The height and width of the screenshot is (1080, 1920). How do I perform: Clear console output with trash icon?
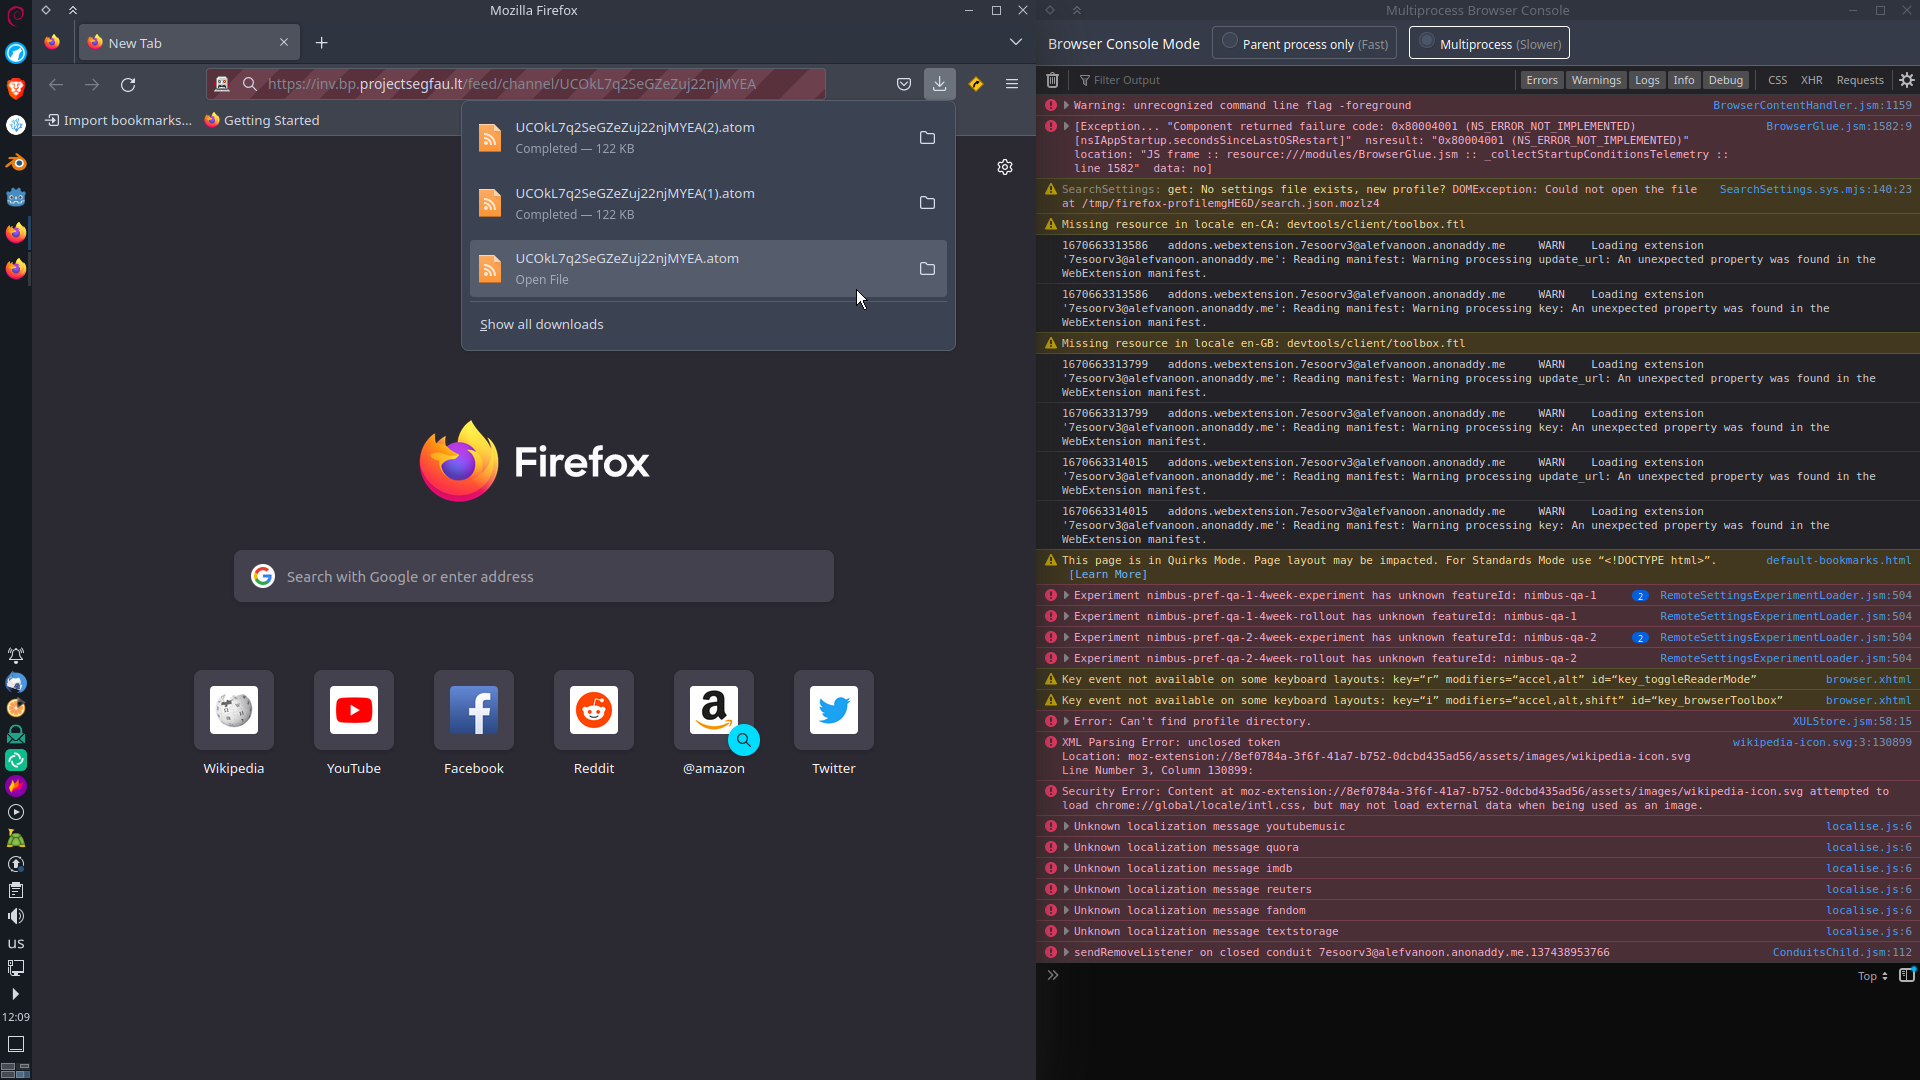(x=1052, y=80)
